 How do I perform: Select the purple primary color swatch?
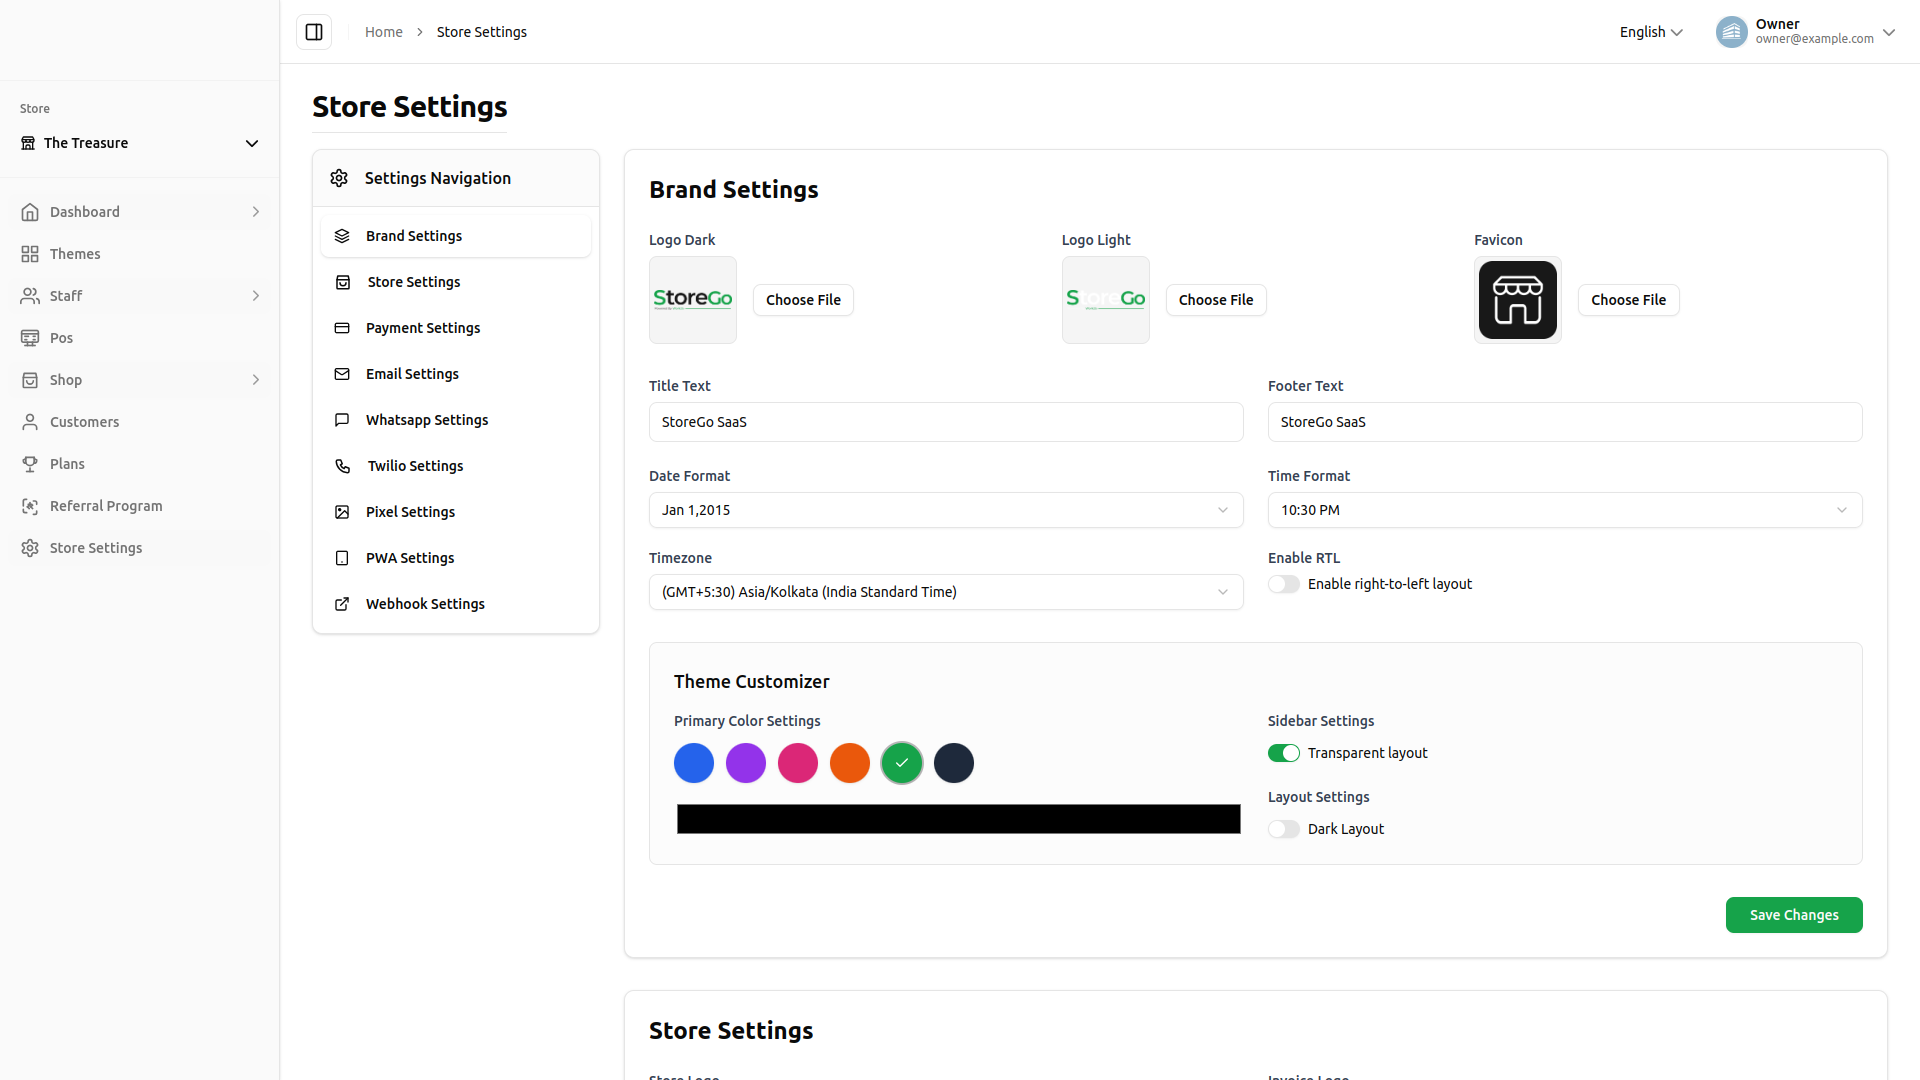746,763
